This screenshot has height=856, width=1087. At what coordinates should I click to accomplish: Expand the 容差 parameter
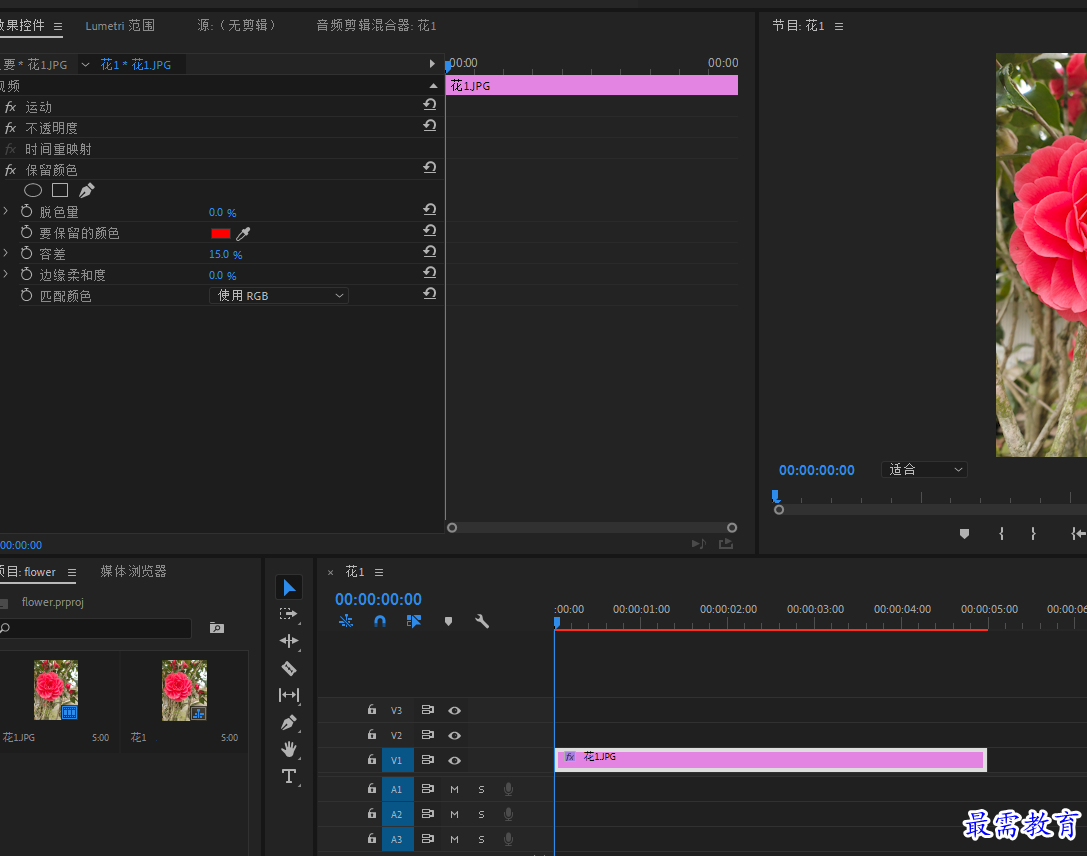pos(6,253)
